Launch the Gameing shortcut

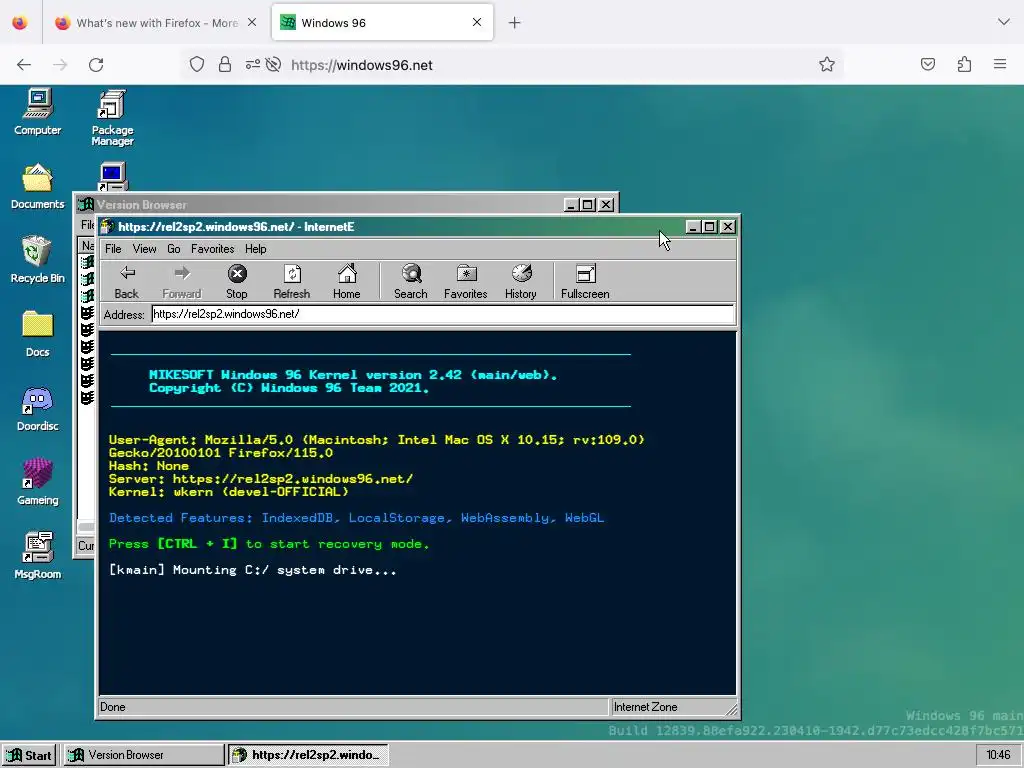(x=37, y=482)
